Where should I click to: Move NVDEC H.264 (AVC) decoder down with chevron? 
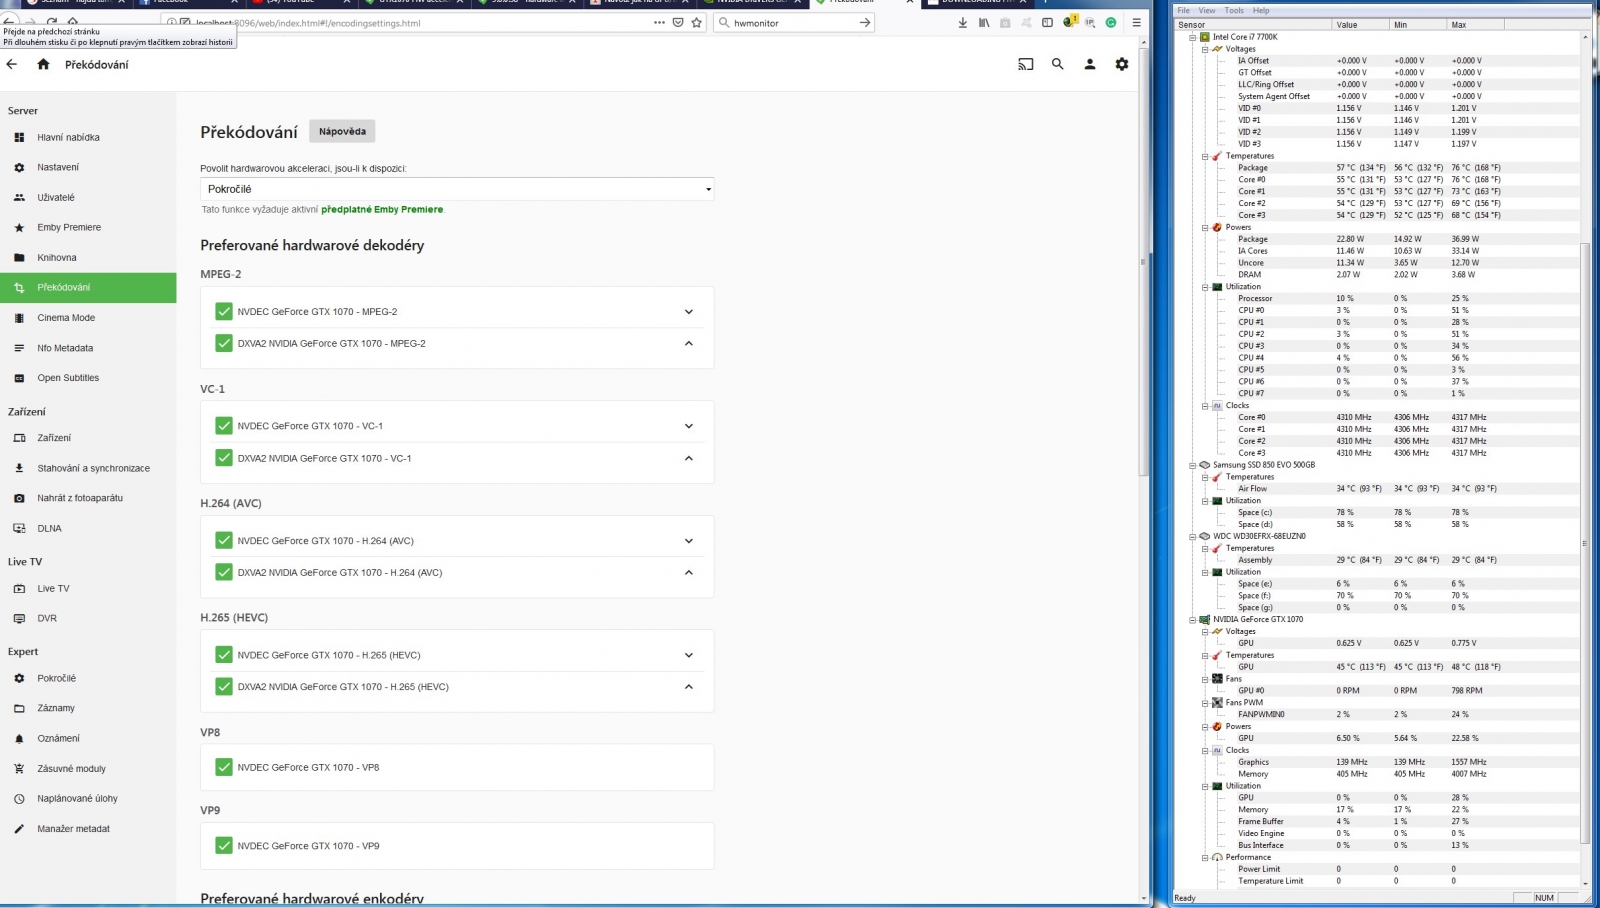point(688,540)
